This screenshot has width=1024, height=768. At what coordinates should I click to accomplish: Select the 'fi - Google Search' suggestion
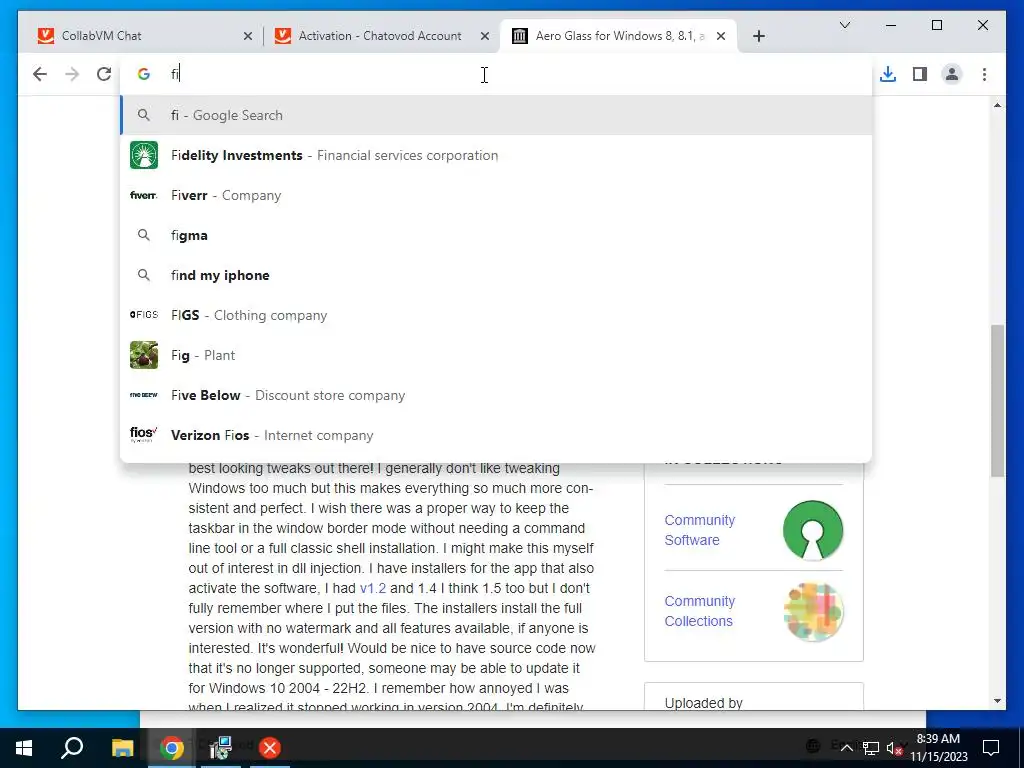coord(496,115)
